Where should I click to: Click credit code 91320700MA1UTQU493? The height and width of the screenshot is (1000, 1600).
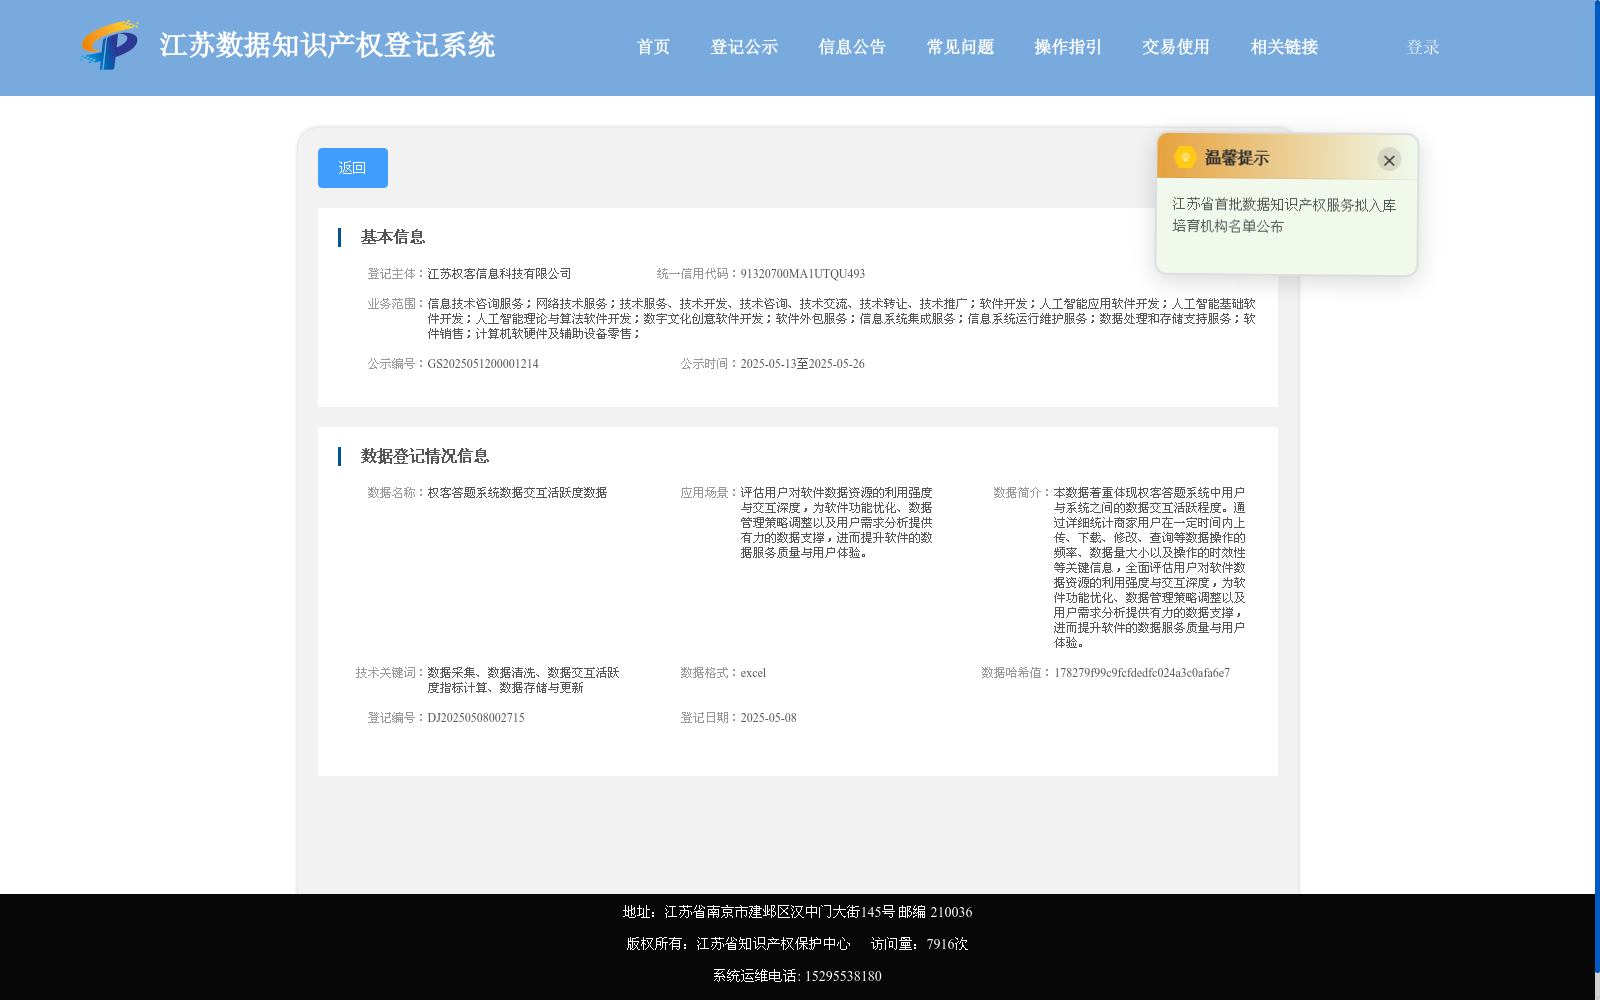tap(802, 274)
